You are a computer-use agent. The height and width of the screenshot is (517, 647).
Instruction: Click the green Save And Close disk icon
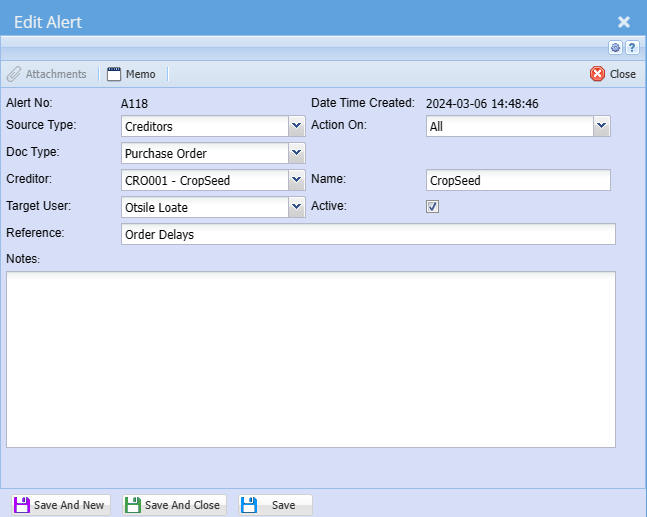pos(133,505)
